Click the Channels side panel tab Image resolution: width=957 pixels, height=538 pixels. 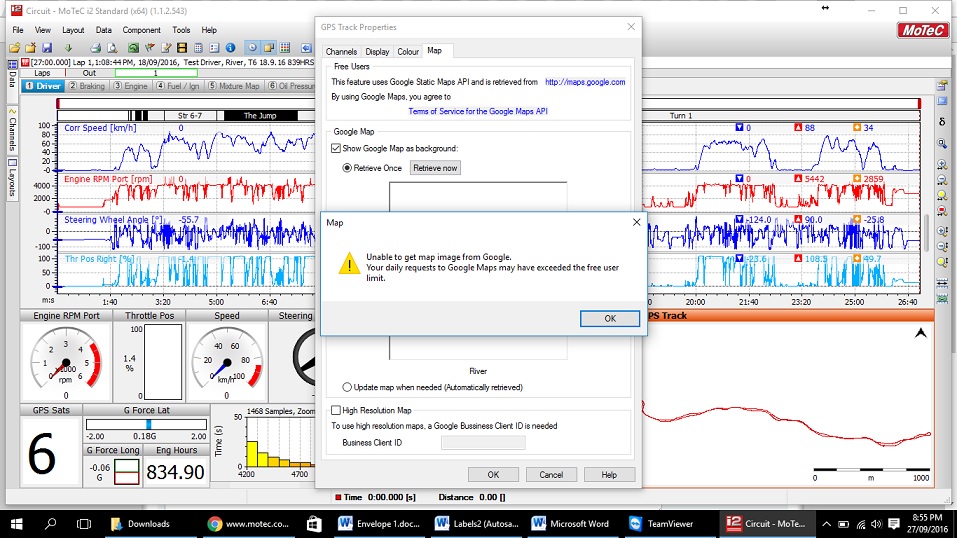click(x=12, y=129)
